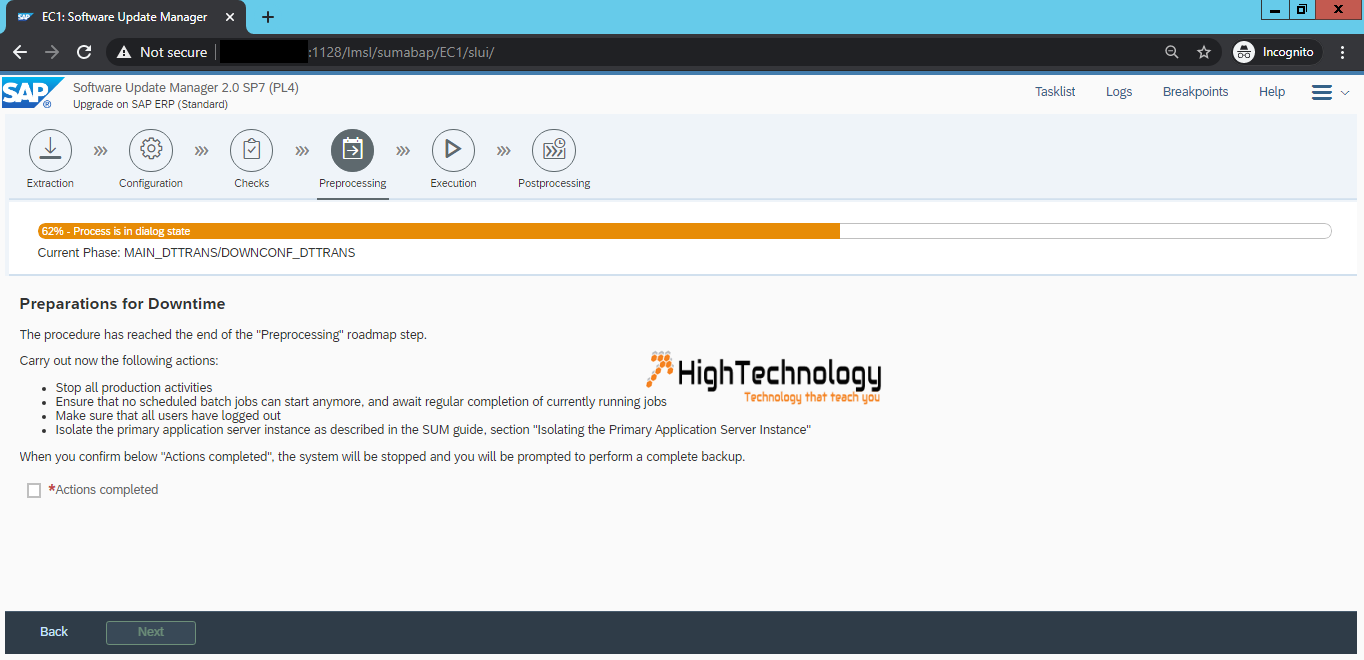Viewport: 1364px width, 660px height.
Task: Select the EC1: Software Update Manager tab
Action: (x=126, y=17)
